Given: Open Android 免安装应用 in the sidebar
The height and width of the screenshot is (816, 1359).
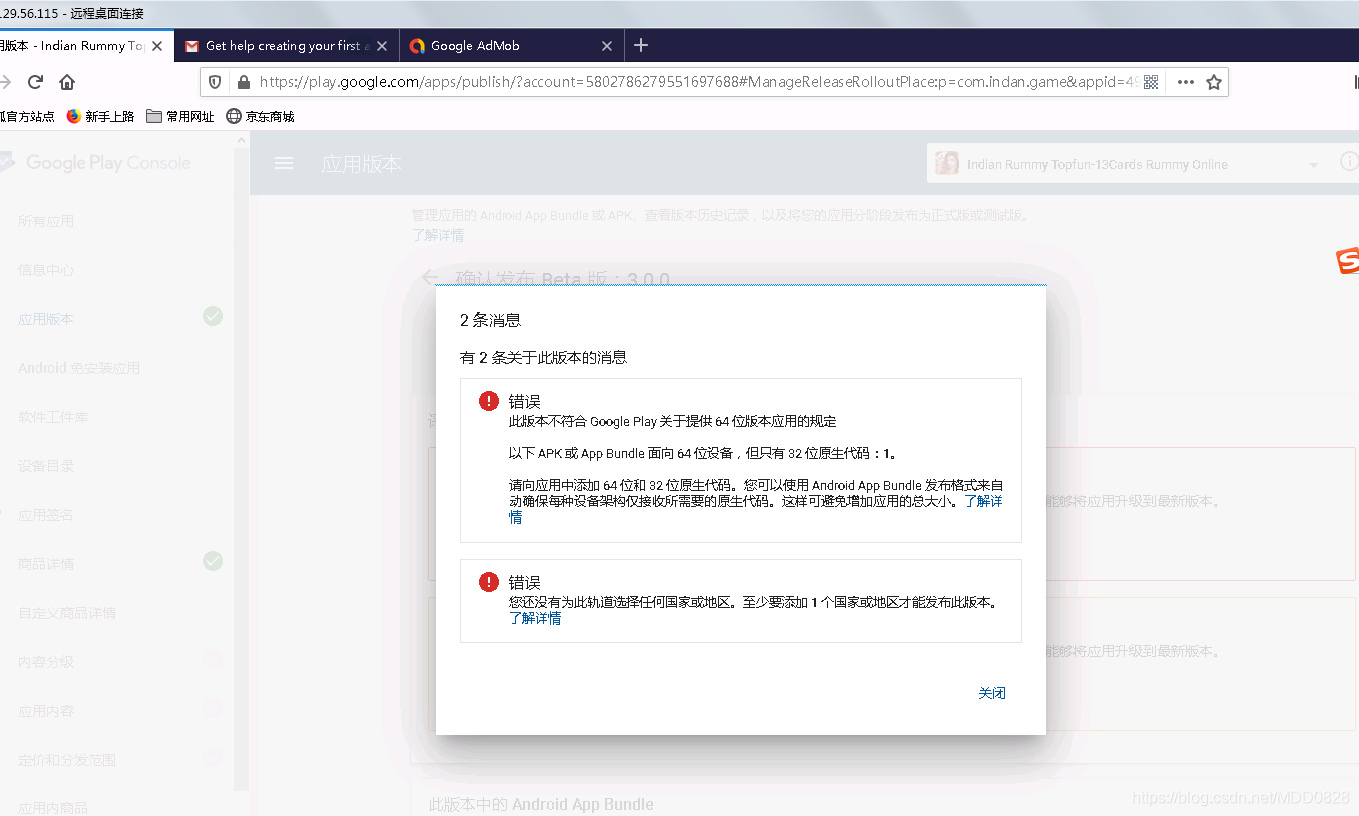Looking at the screenshot, I should (x=79, y=368).
